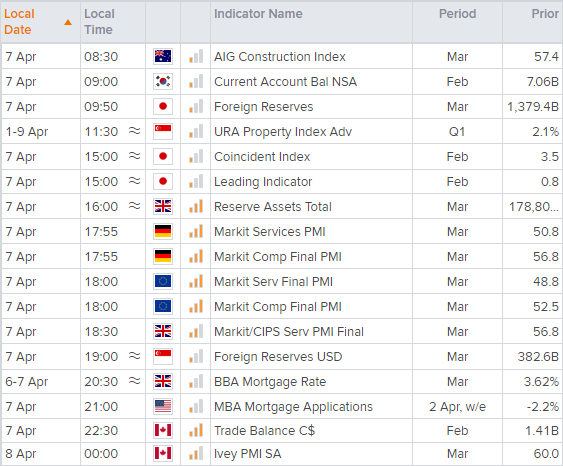Click the Prior column header
The height and width of the screenshot is (466, 563).
coord(545,14)
